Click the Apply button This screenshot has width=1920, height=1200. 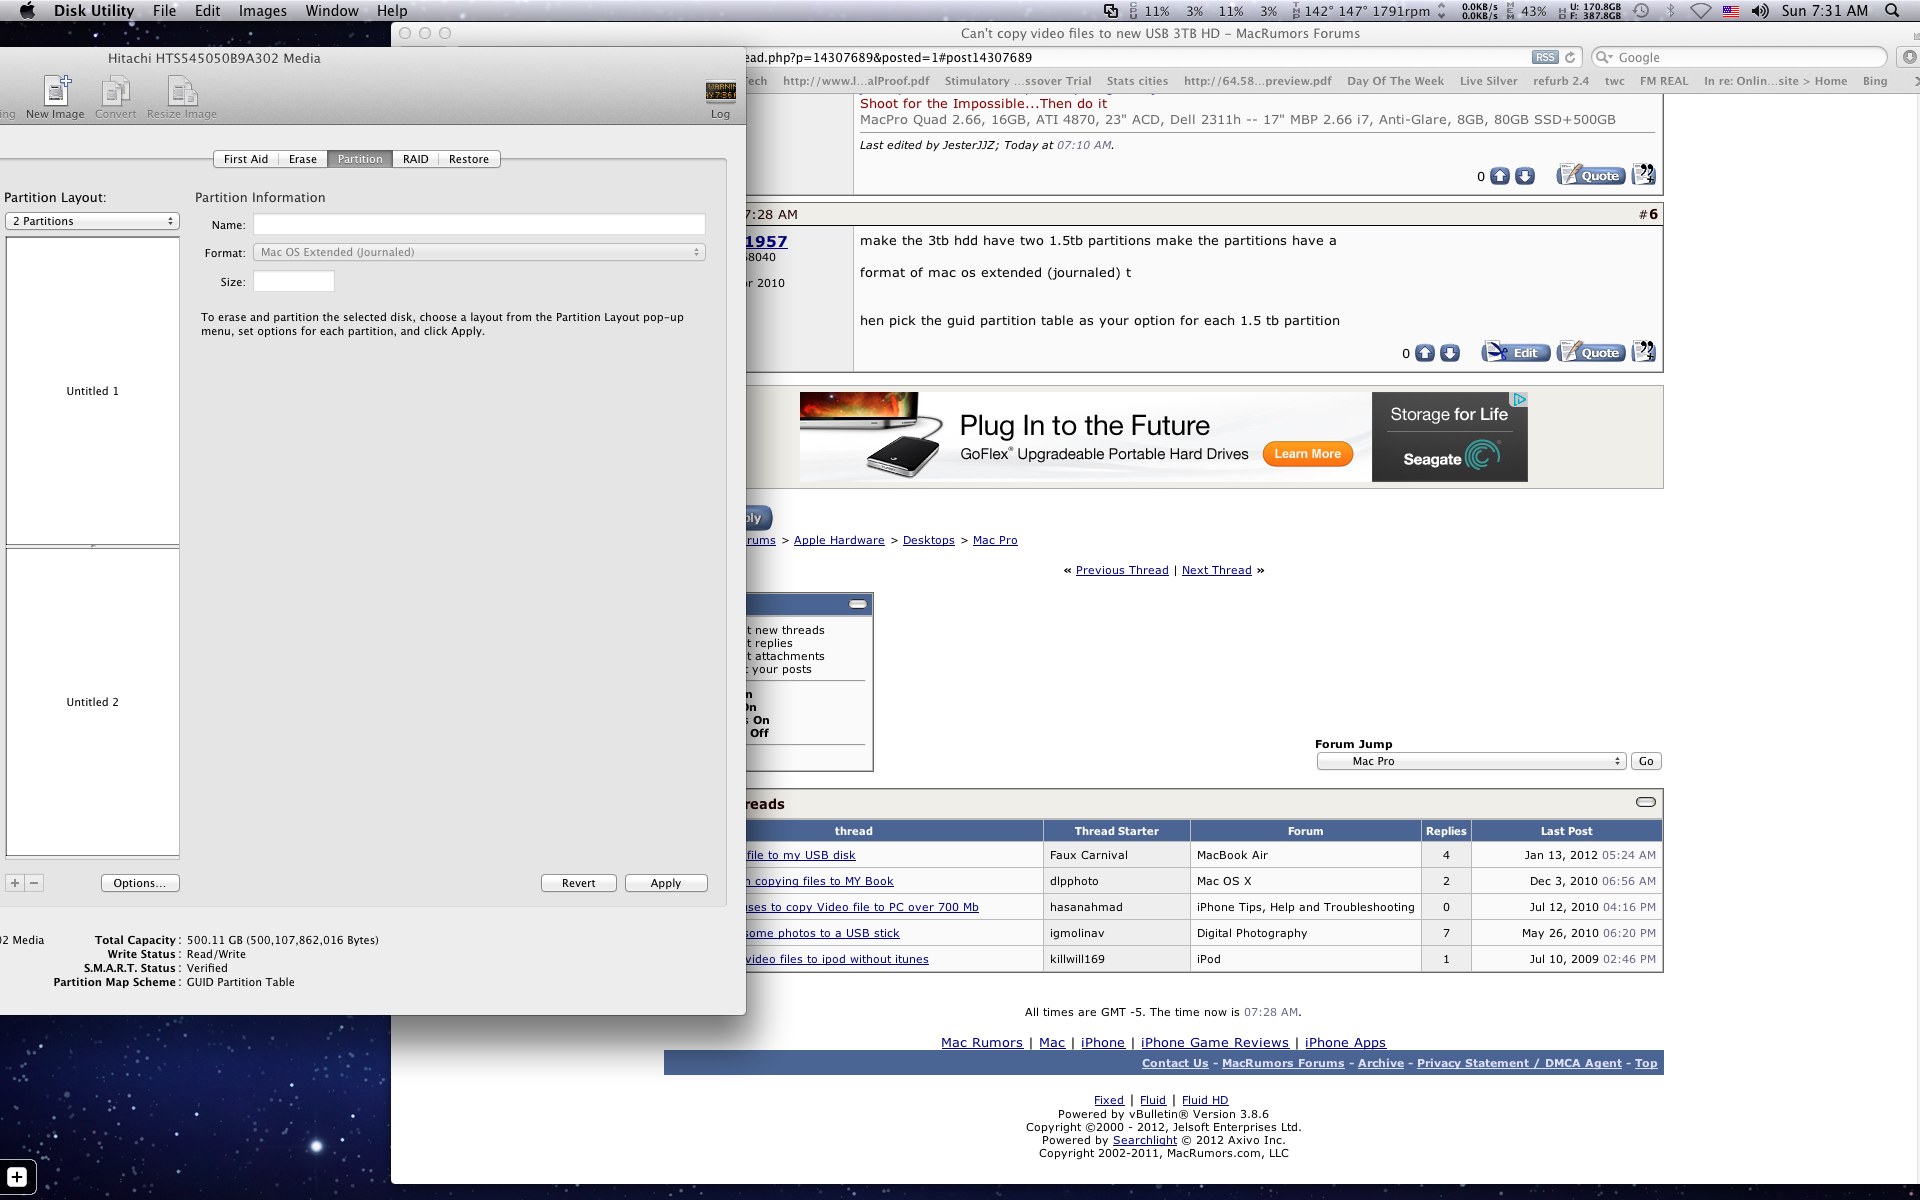[665, 883]
